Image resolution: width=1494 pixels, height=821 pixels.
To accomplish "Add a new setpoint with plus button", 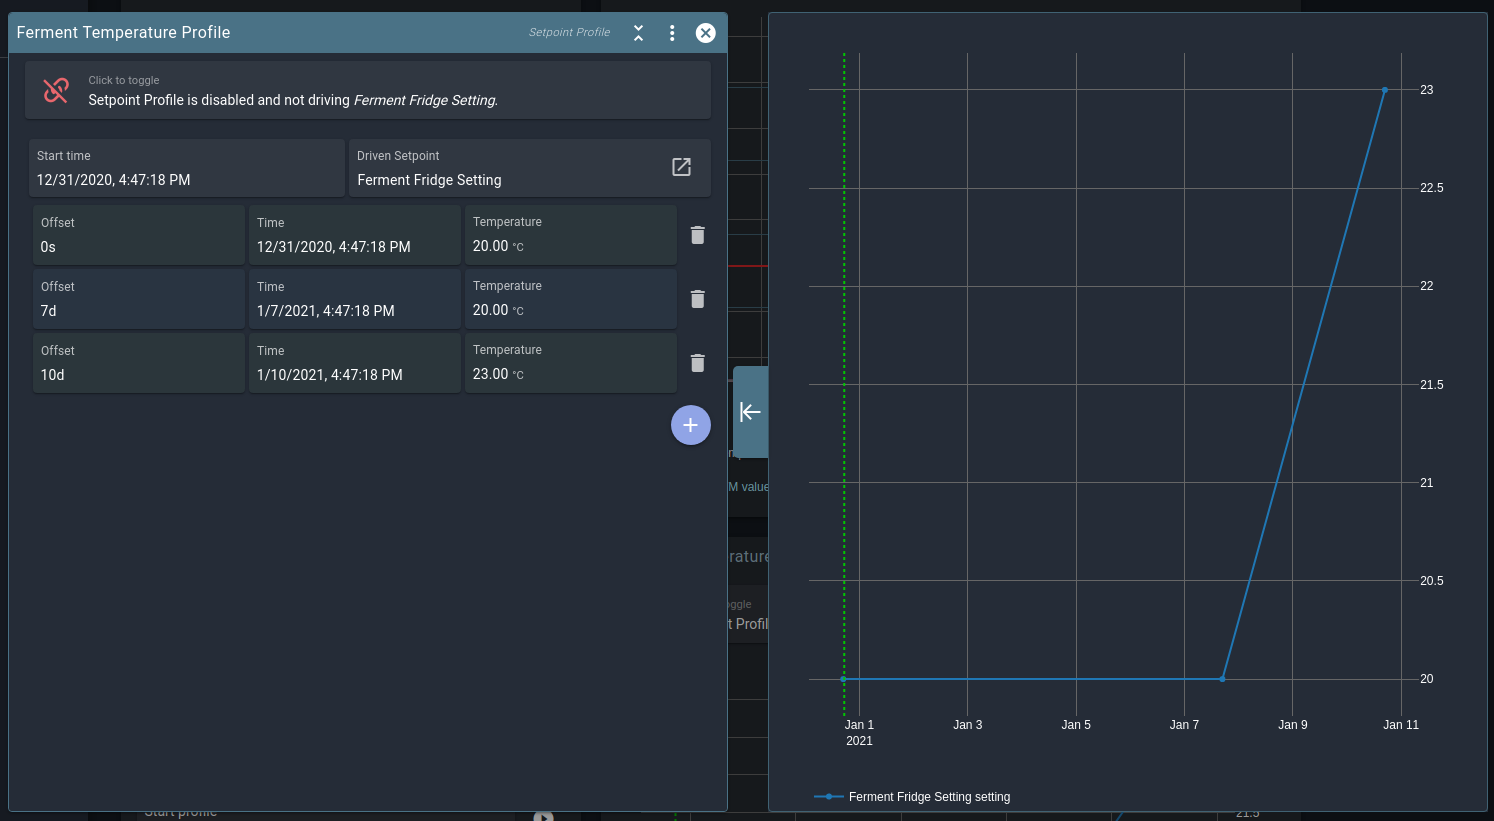I will [x=691, y=425].
